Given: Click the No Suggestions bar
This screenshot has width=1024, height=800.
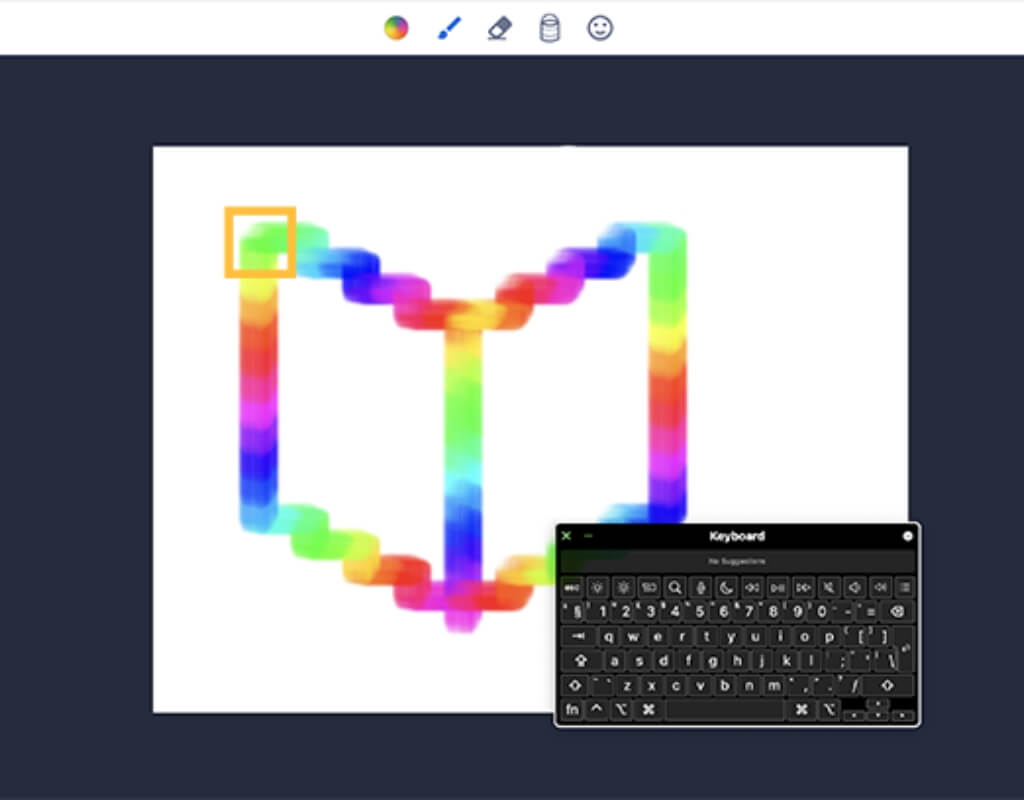Looking at the screenshot, I should pyautogui.click(x=737, y=562).
